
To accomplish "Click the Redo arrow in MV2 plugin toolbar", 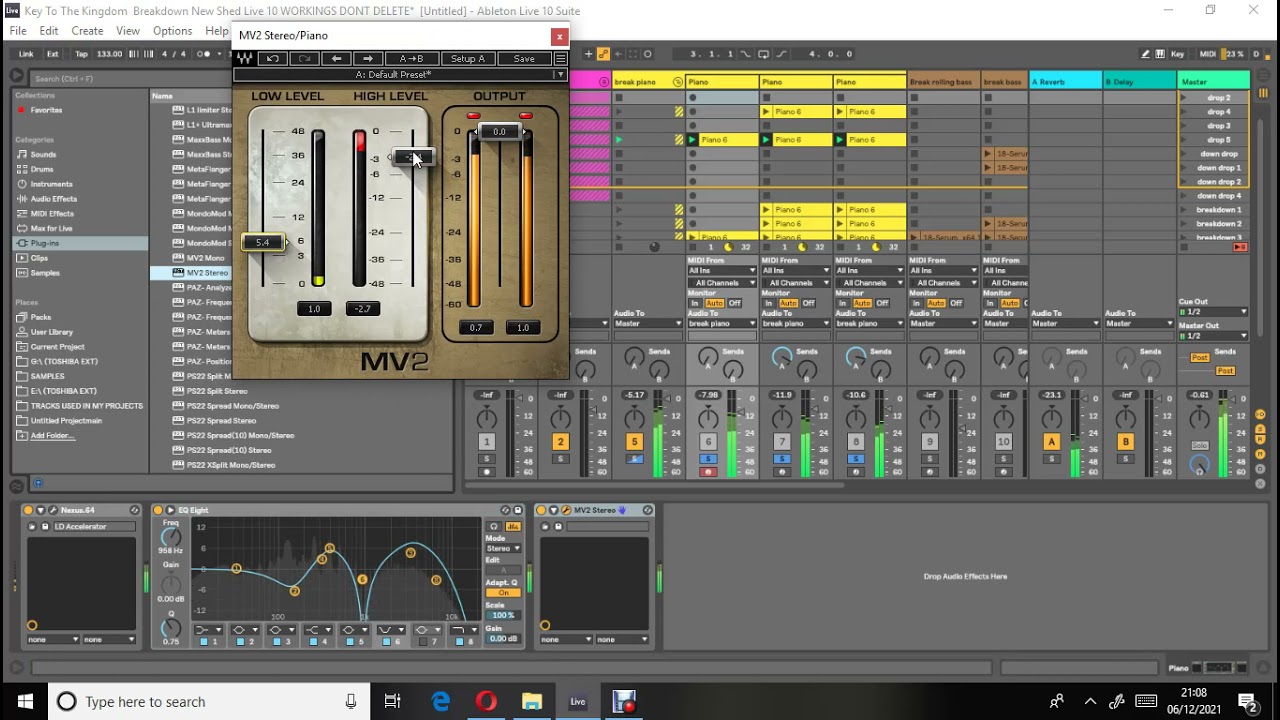I will coord(304,59).
